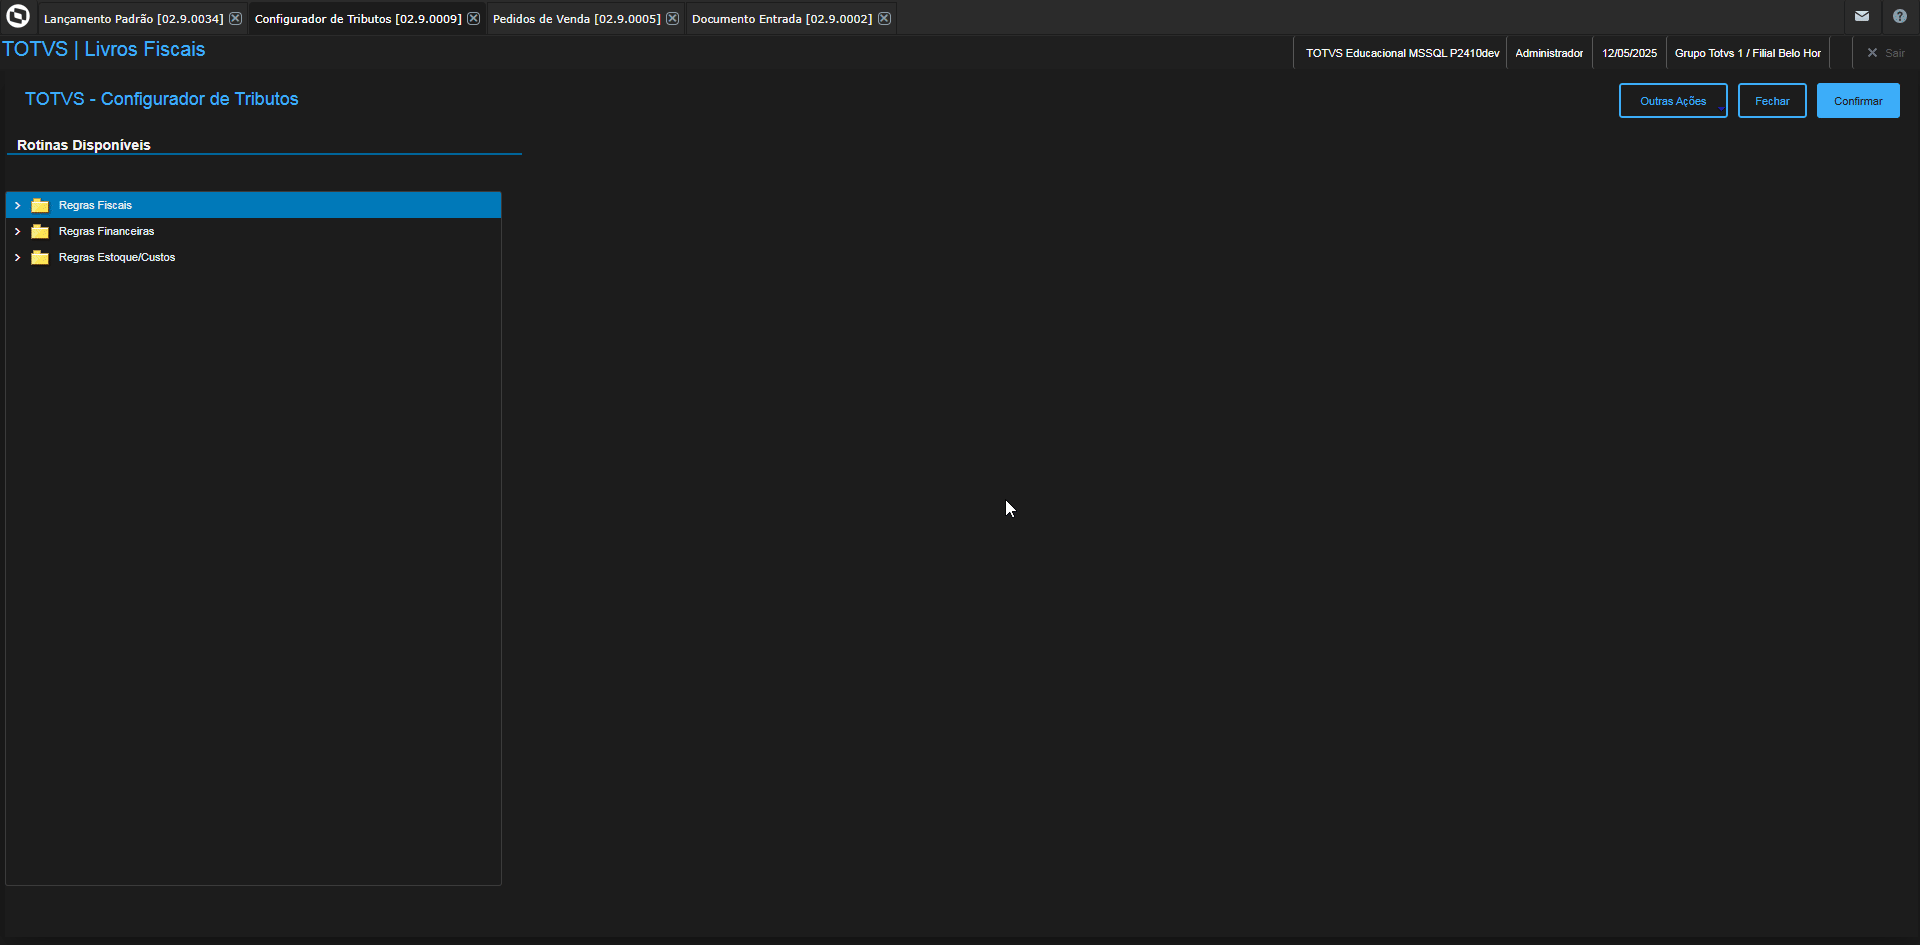The height and width of the screenshot is (945, 1920).
Task: Click the Regras Estoque/Custos folder icon
Action: pos(40,257)
